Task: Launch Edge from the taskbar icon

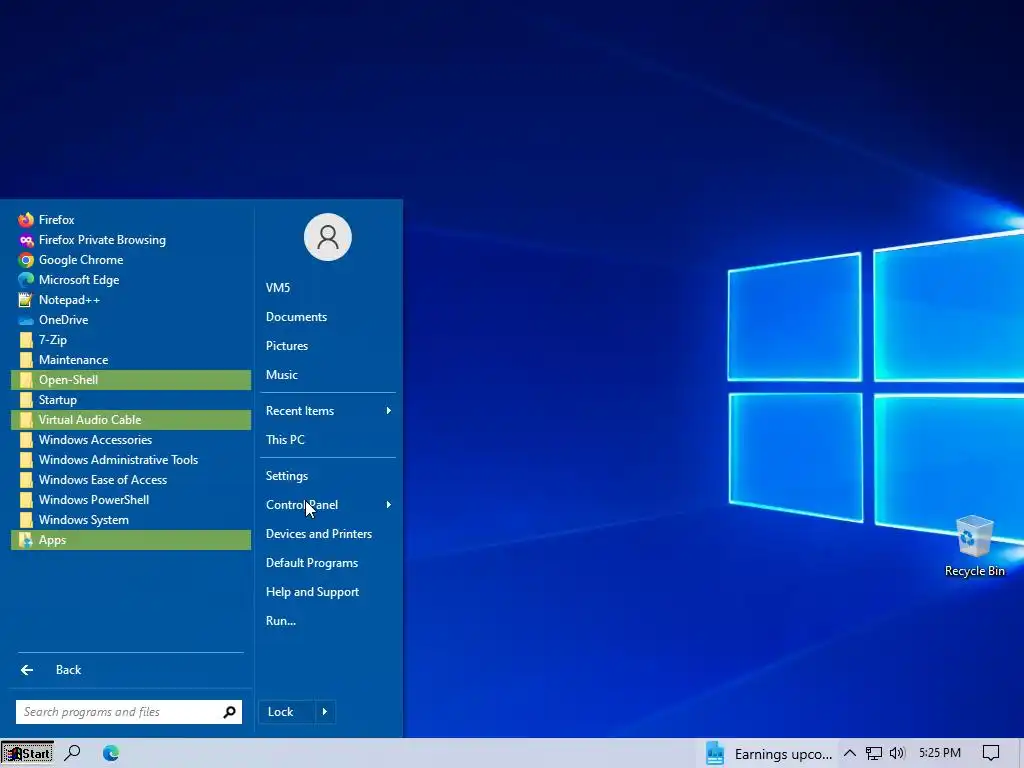Action: (x=111, y=753)
